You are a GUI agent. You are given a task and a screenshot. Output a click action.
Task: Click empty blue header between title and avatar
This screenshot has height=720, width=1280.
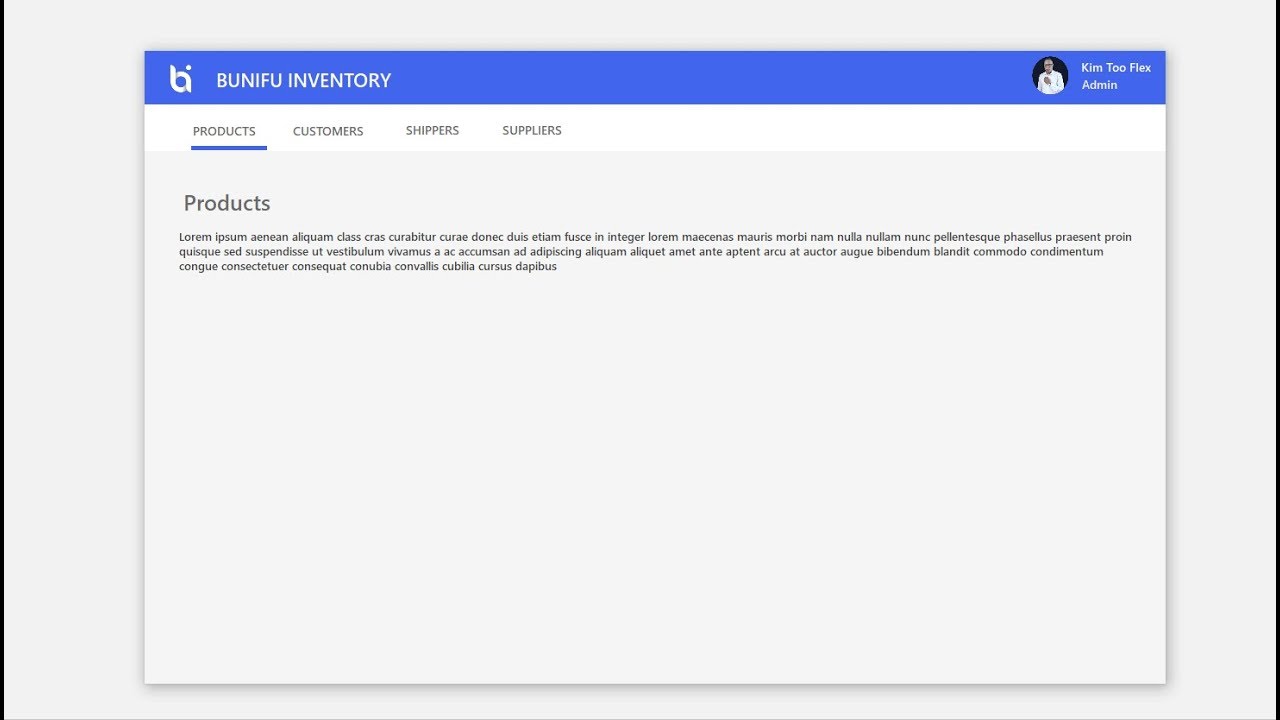tap(710, 78)
